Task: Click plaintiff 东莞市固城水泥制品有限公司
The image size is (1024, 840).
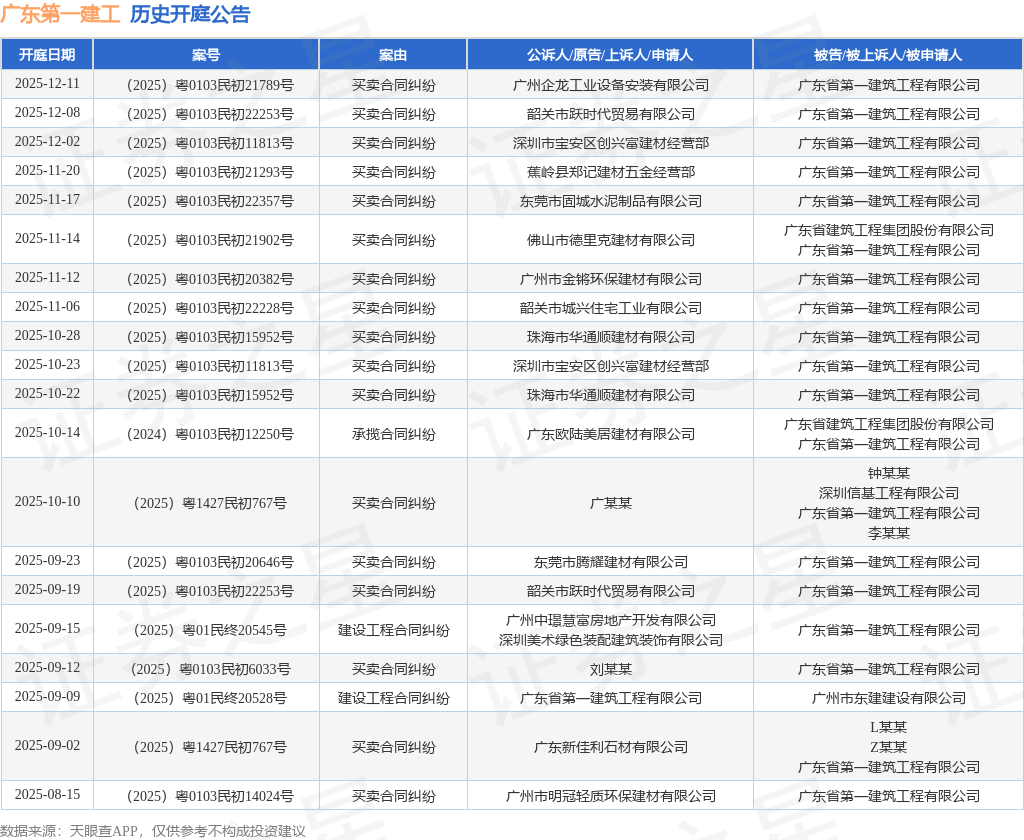Action: point(611,201)
